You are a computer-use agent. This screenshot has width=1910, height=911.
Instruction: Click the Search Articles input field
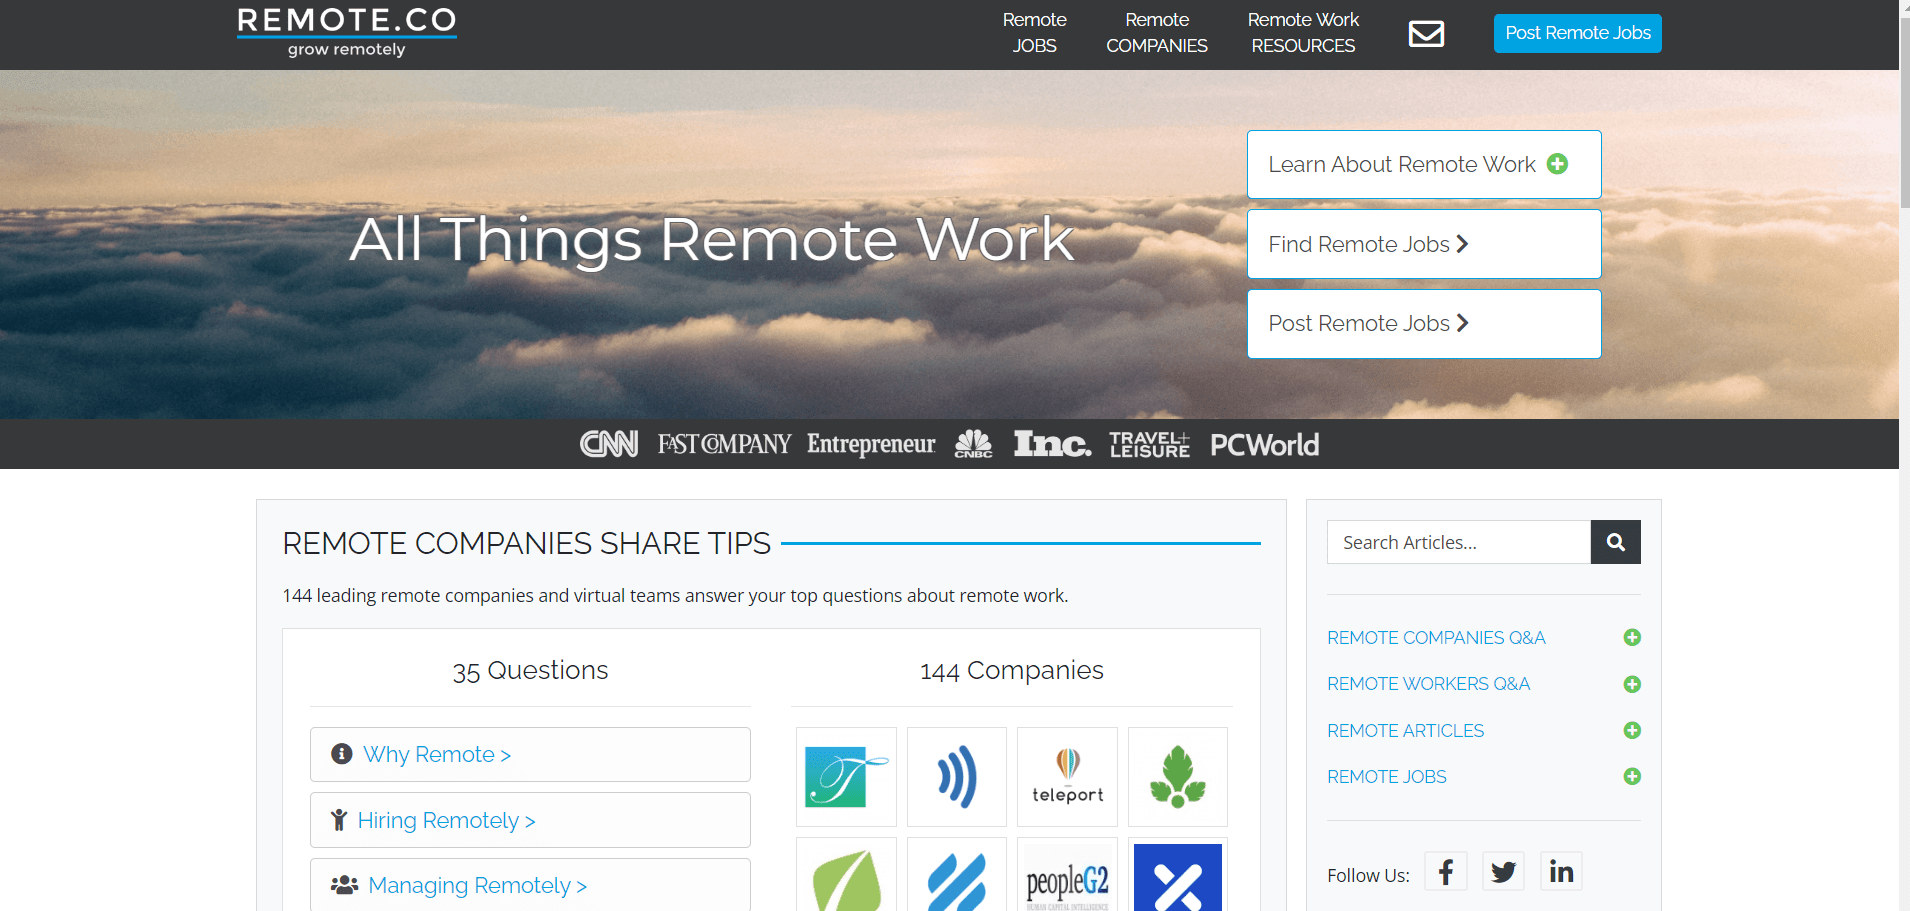1458,542
